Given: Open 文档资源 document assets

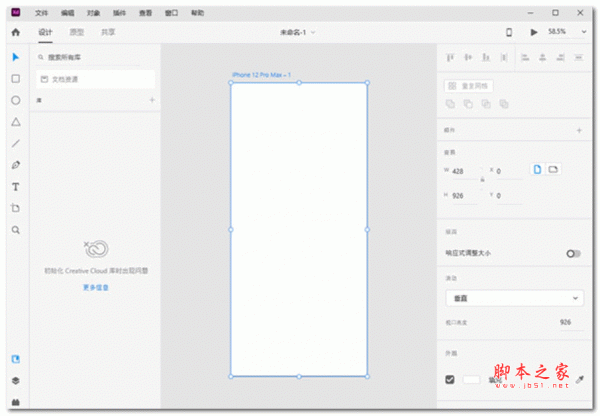Looking at the screenshot, I should [x=96, y=79].
